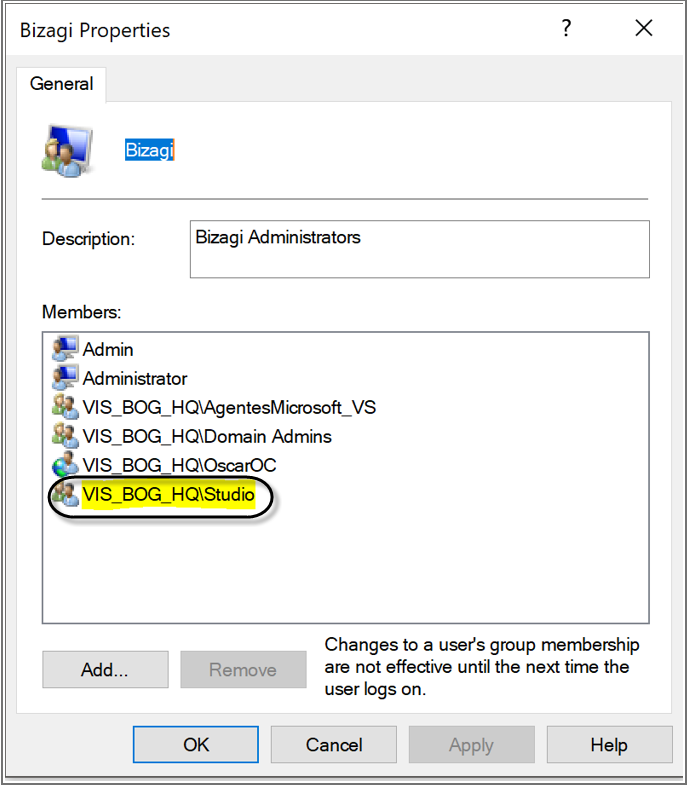
Task: Click the Domain Admins group icon
Action: point(65,436)
